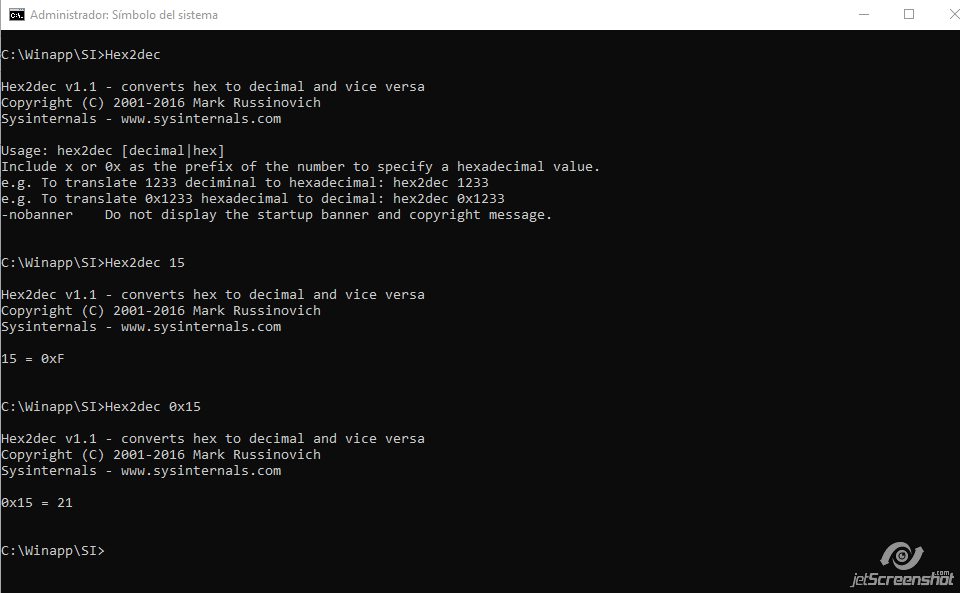Viewport: 960px width, 593px height.
Task: Maximize the Símbolo del sistema window
Action: (909, 15)
